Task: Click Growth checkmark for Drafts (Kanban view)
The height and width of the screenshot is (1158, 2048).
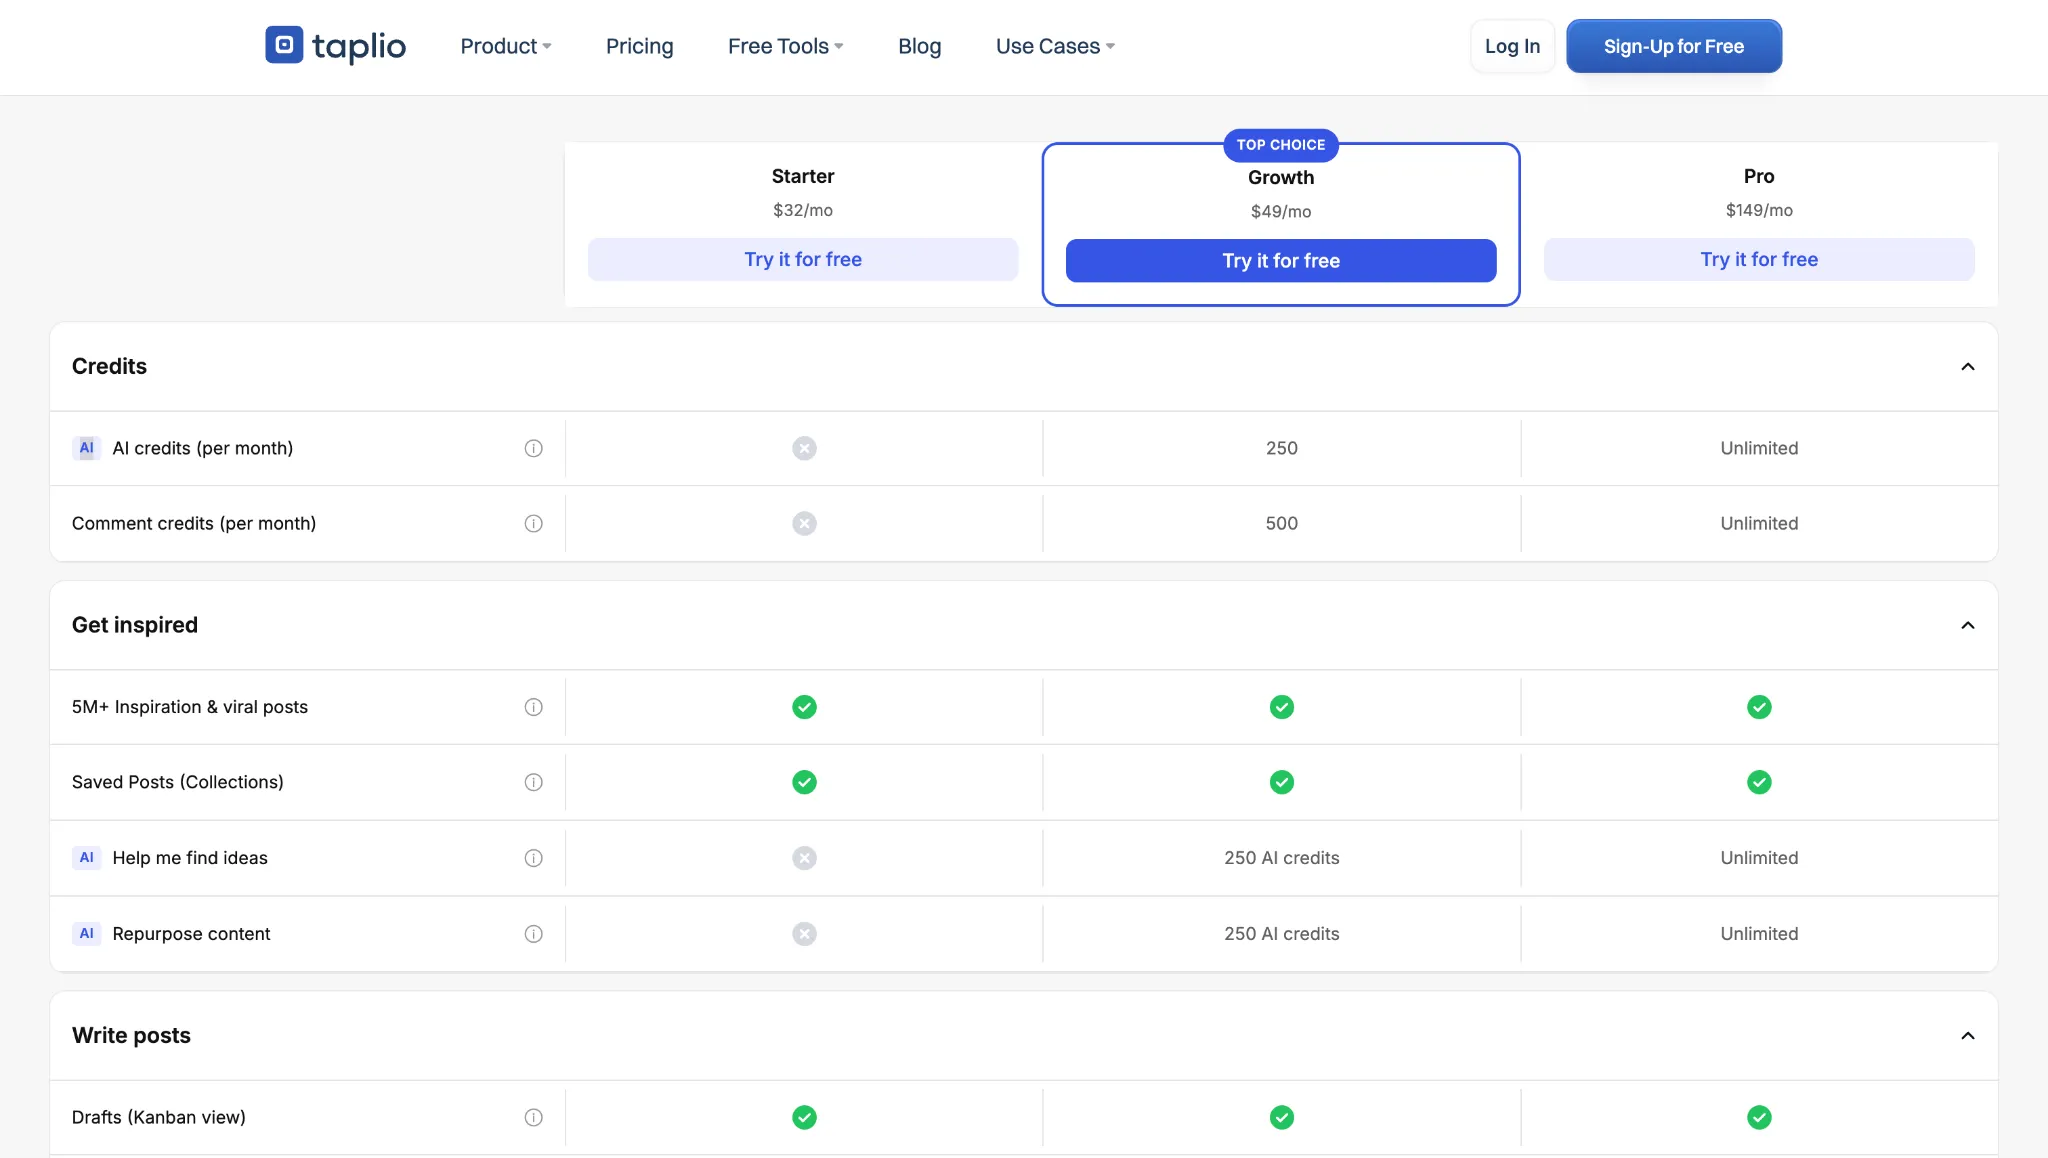Action: coord(1282,1117)
